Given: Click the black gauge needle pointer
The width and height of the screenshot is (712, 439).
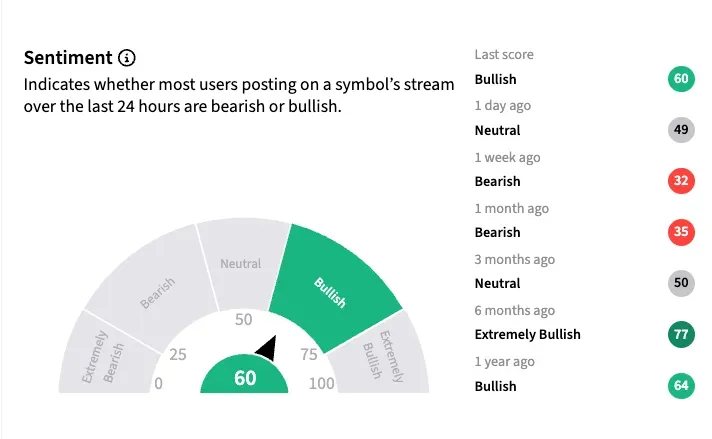Looking at the screenshot, I should (x=266, y=347).
